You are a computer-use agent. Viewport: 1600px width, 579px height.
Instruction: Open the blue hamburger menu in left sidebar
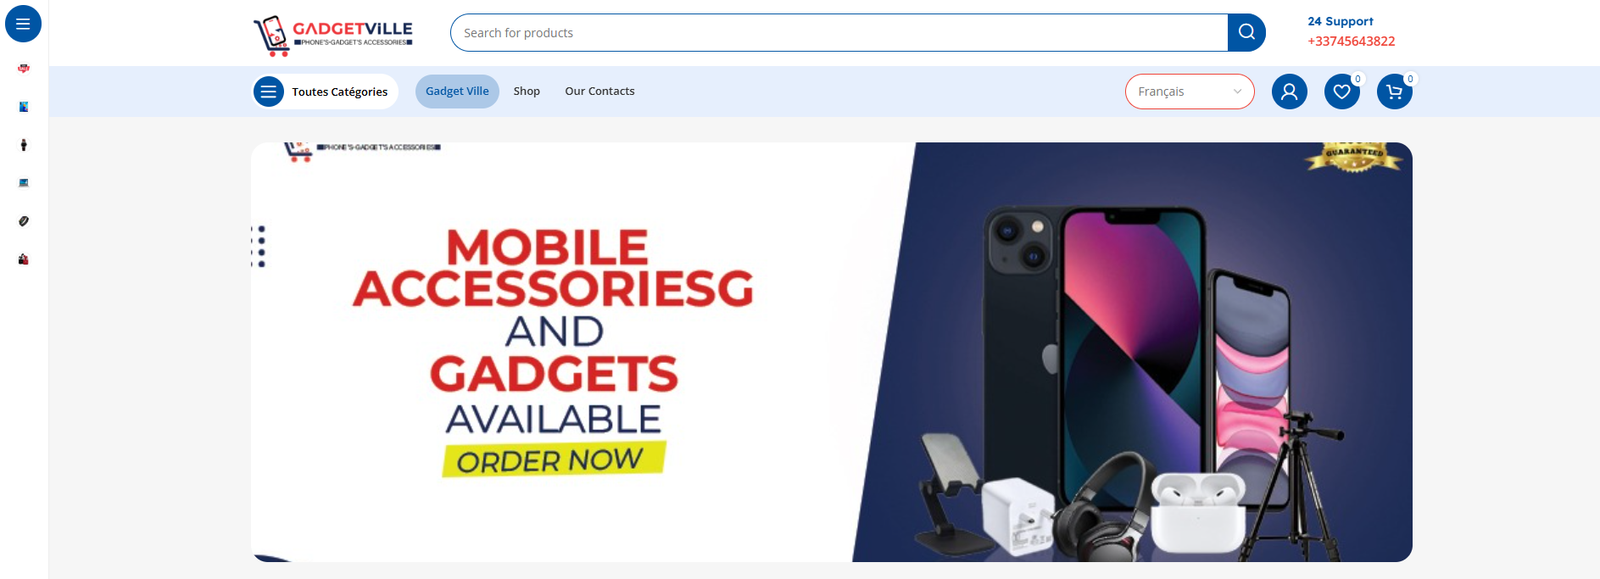click(23, 23)
